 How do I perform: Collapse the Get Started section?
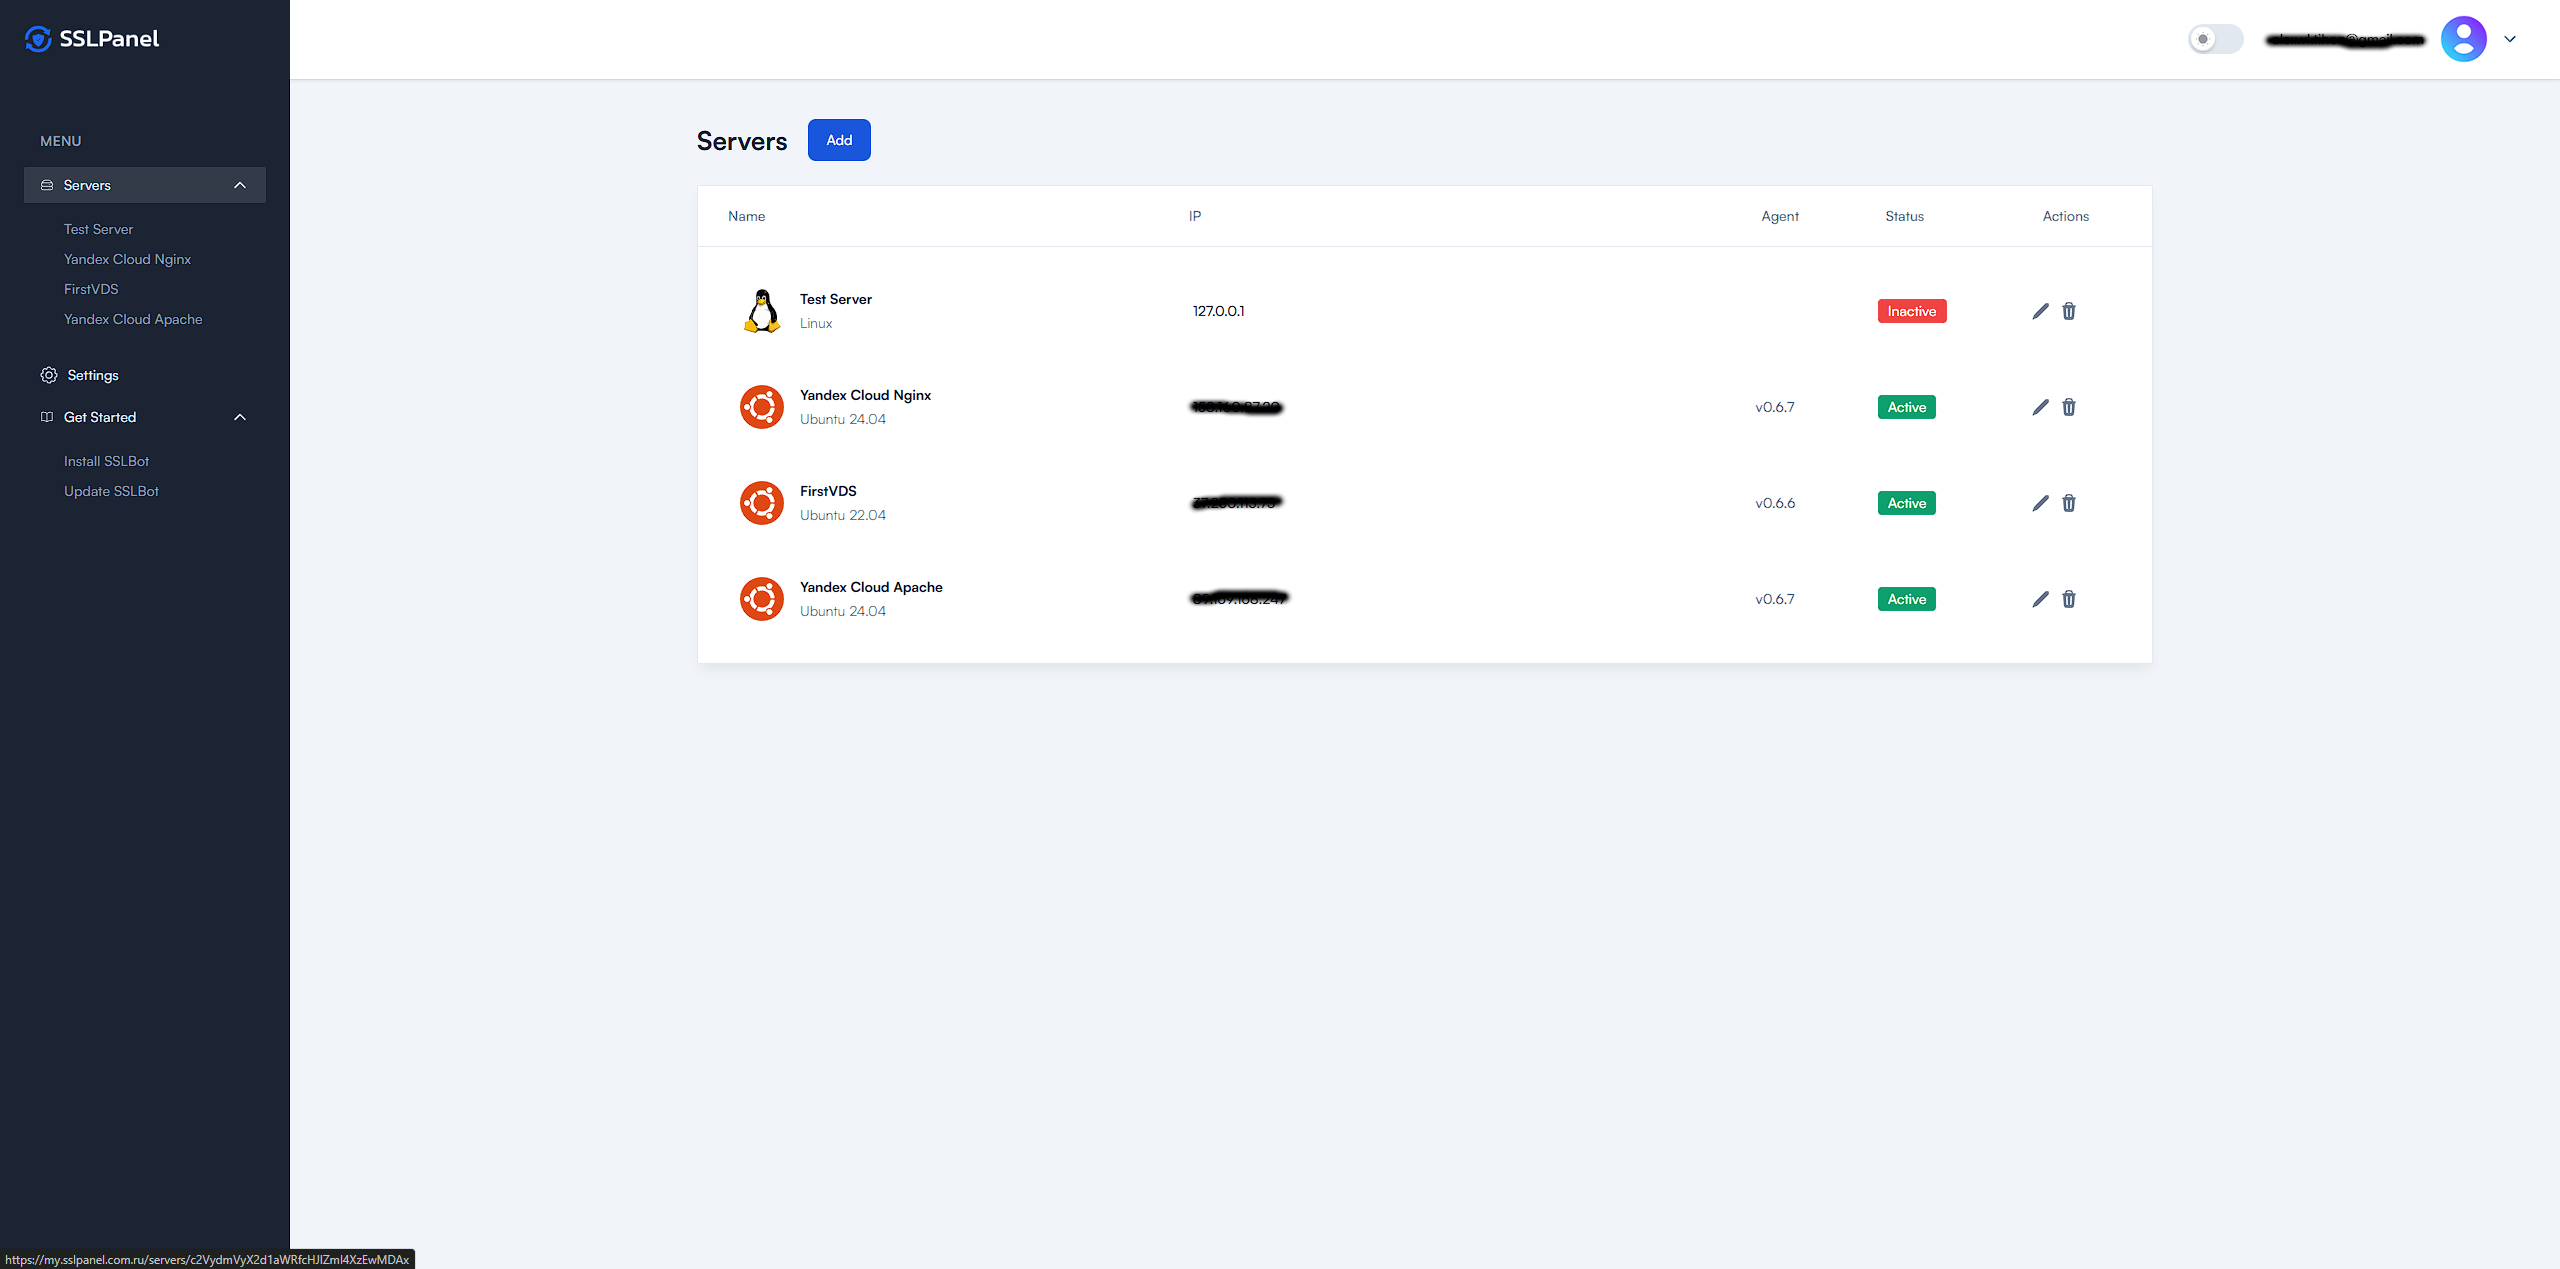239,417
